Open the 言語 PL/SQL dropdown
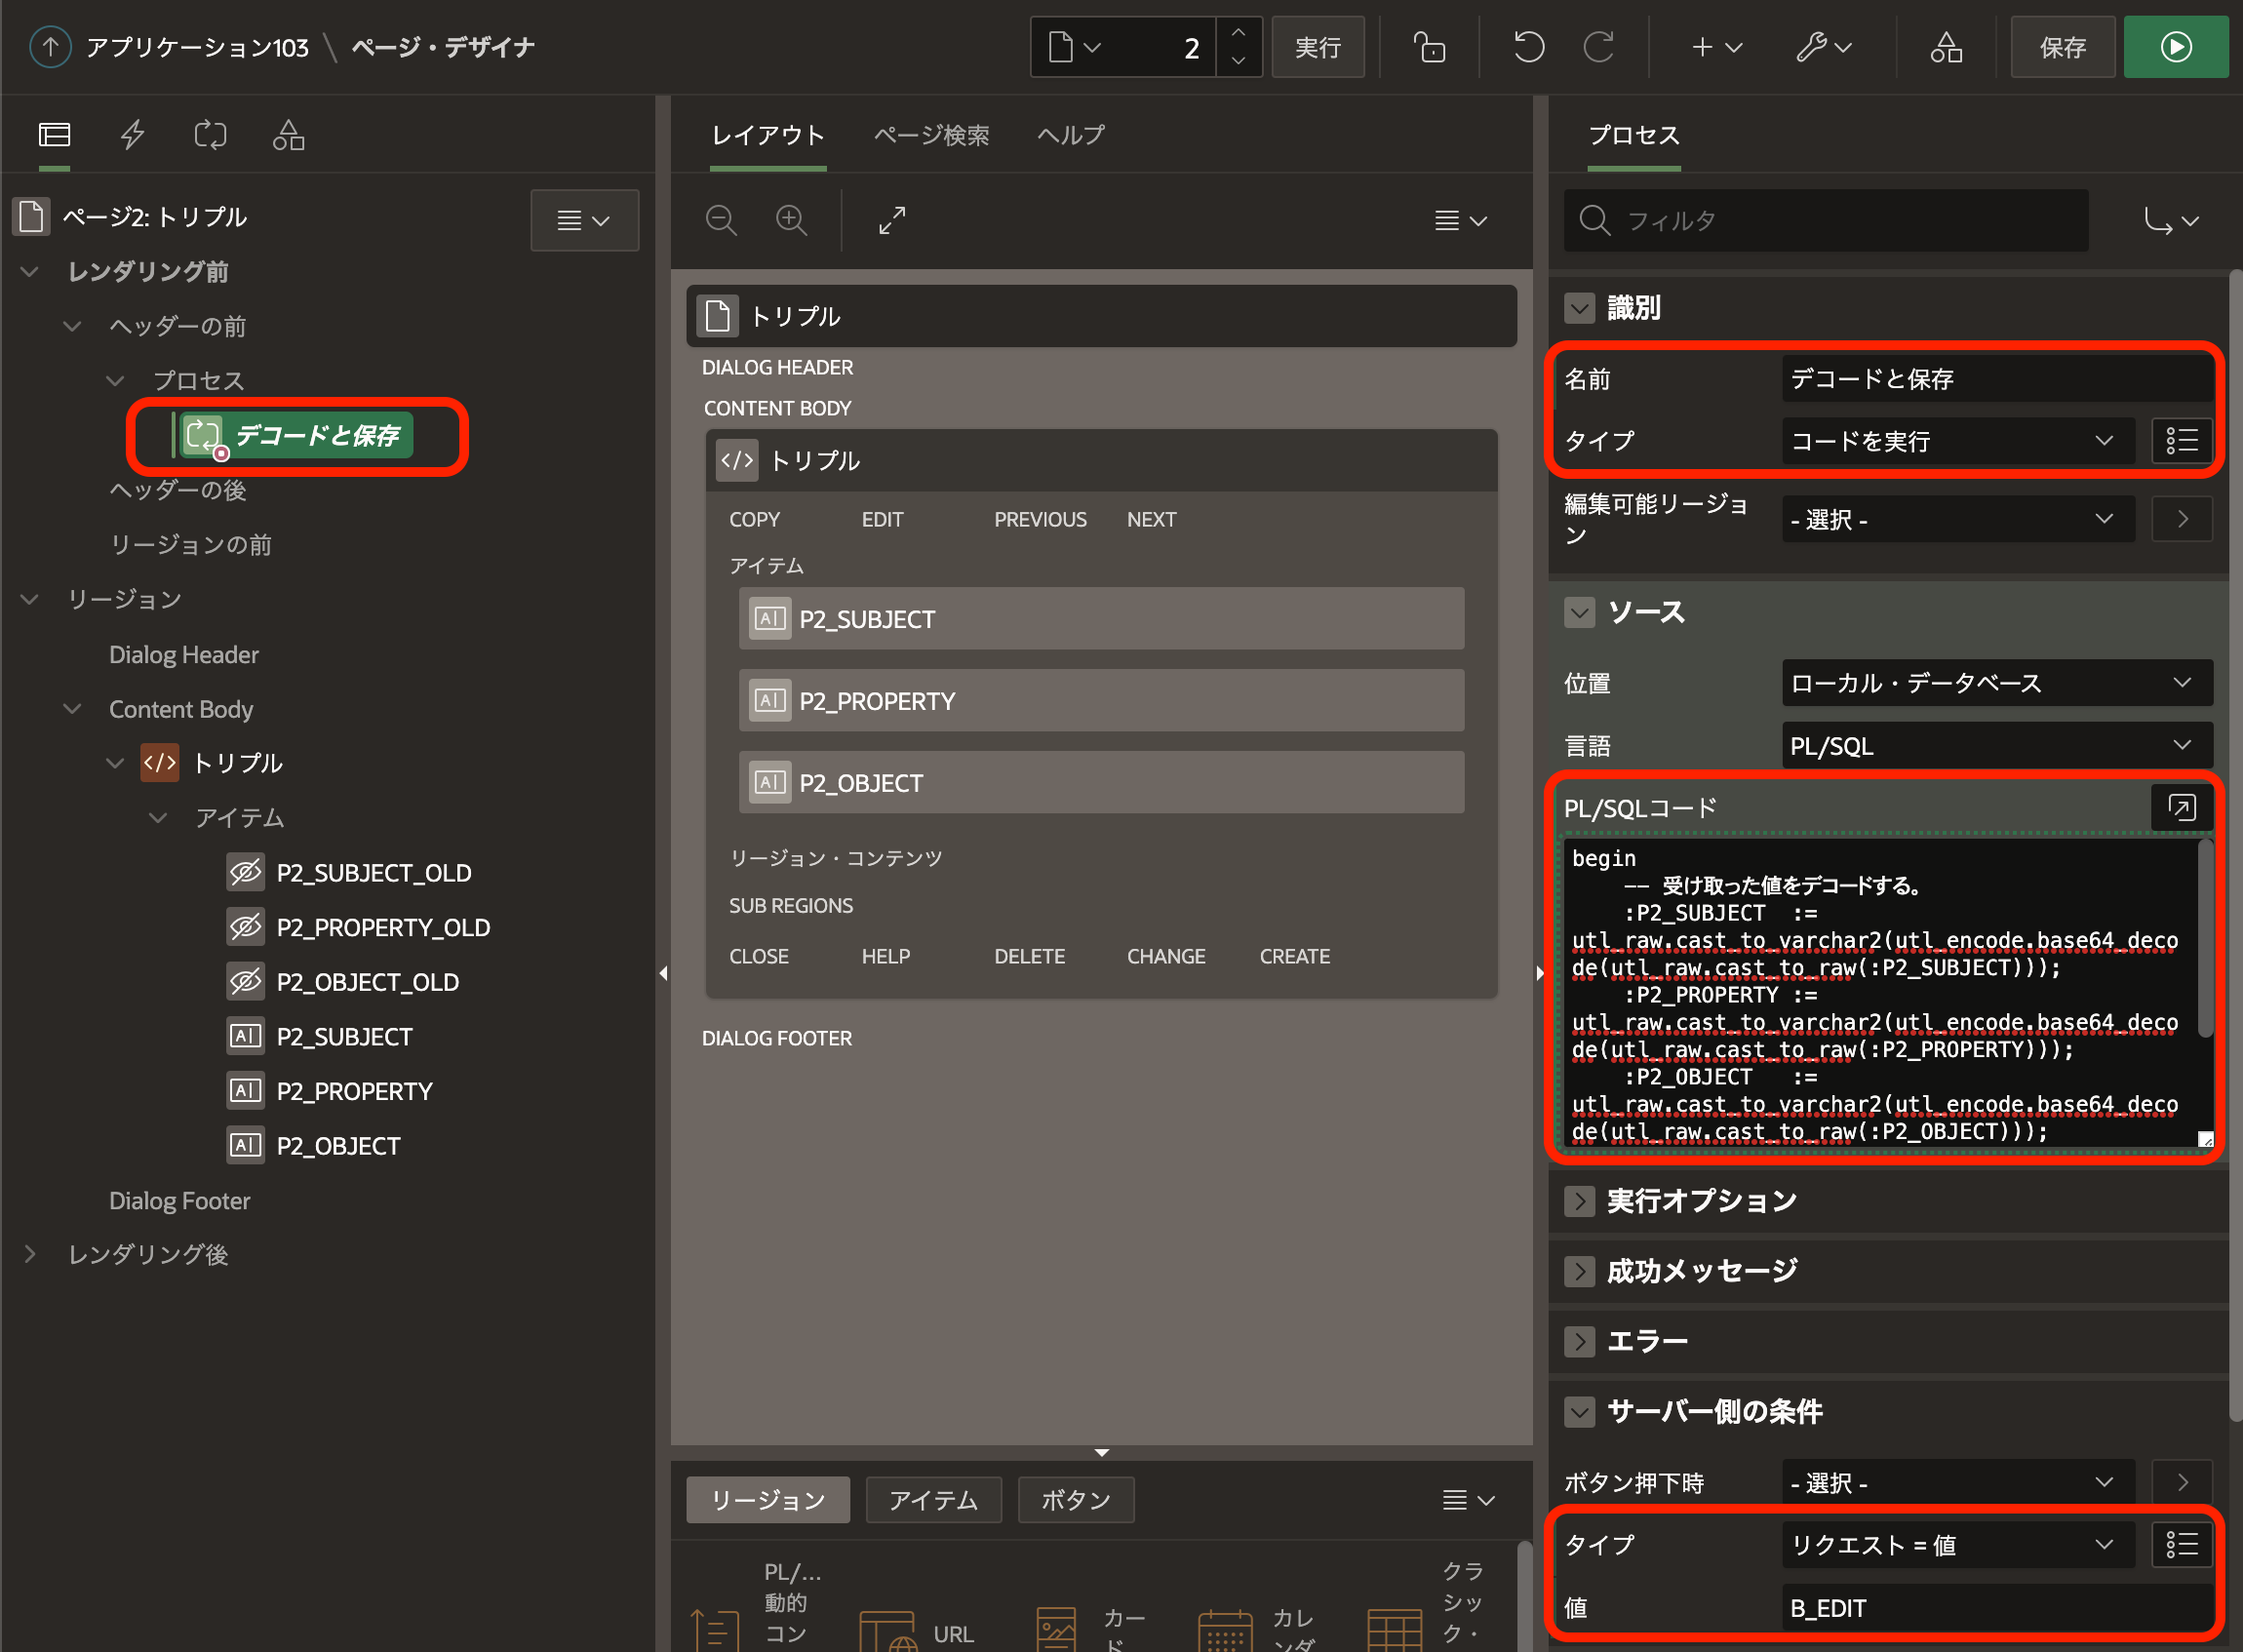The width and height of the screenshot is (2243, 1652). [1996, 746]
